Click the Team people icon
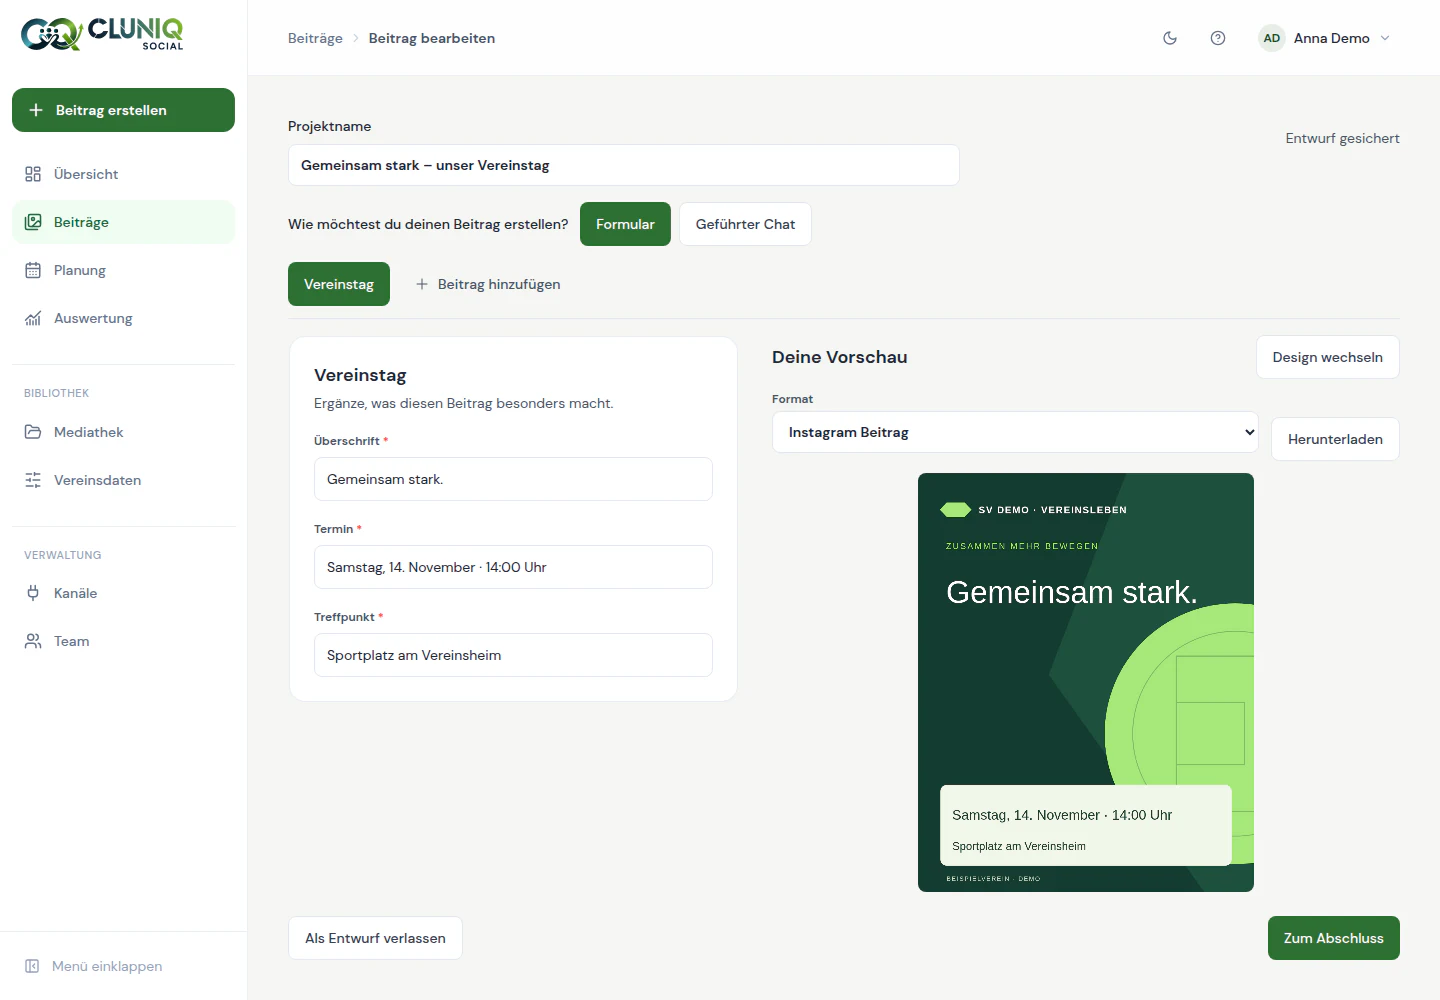Image resolution: width=1440 pixels, height=1000 pixels. pyautogui.click(x=33, y=641)
